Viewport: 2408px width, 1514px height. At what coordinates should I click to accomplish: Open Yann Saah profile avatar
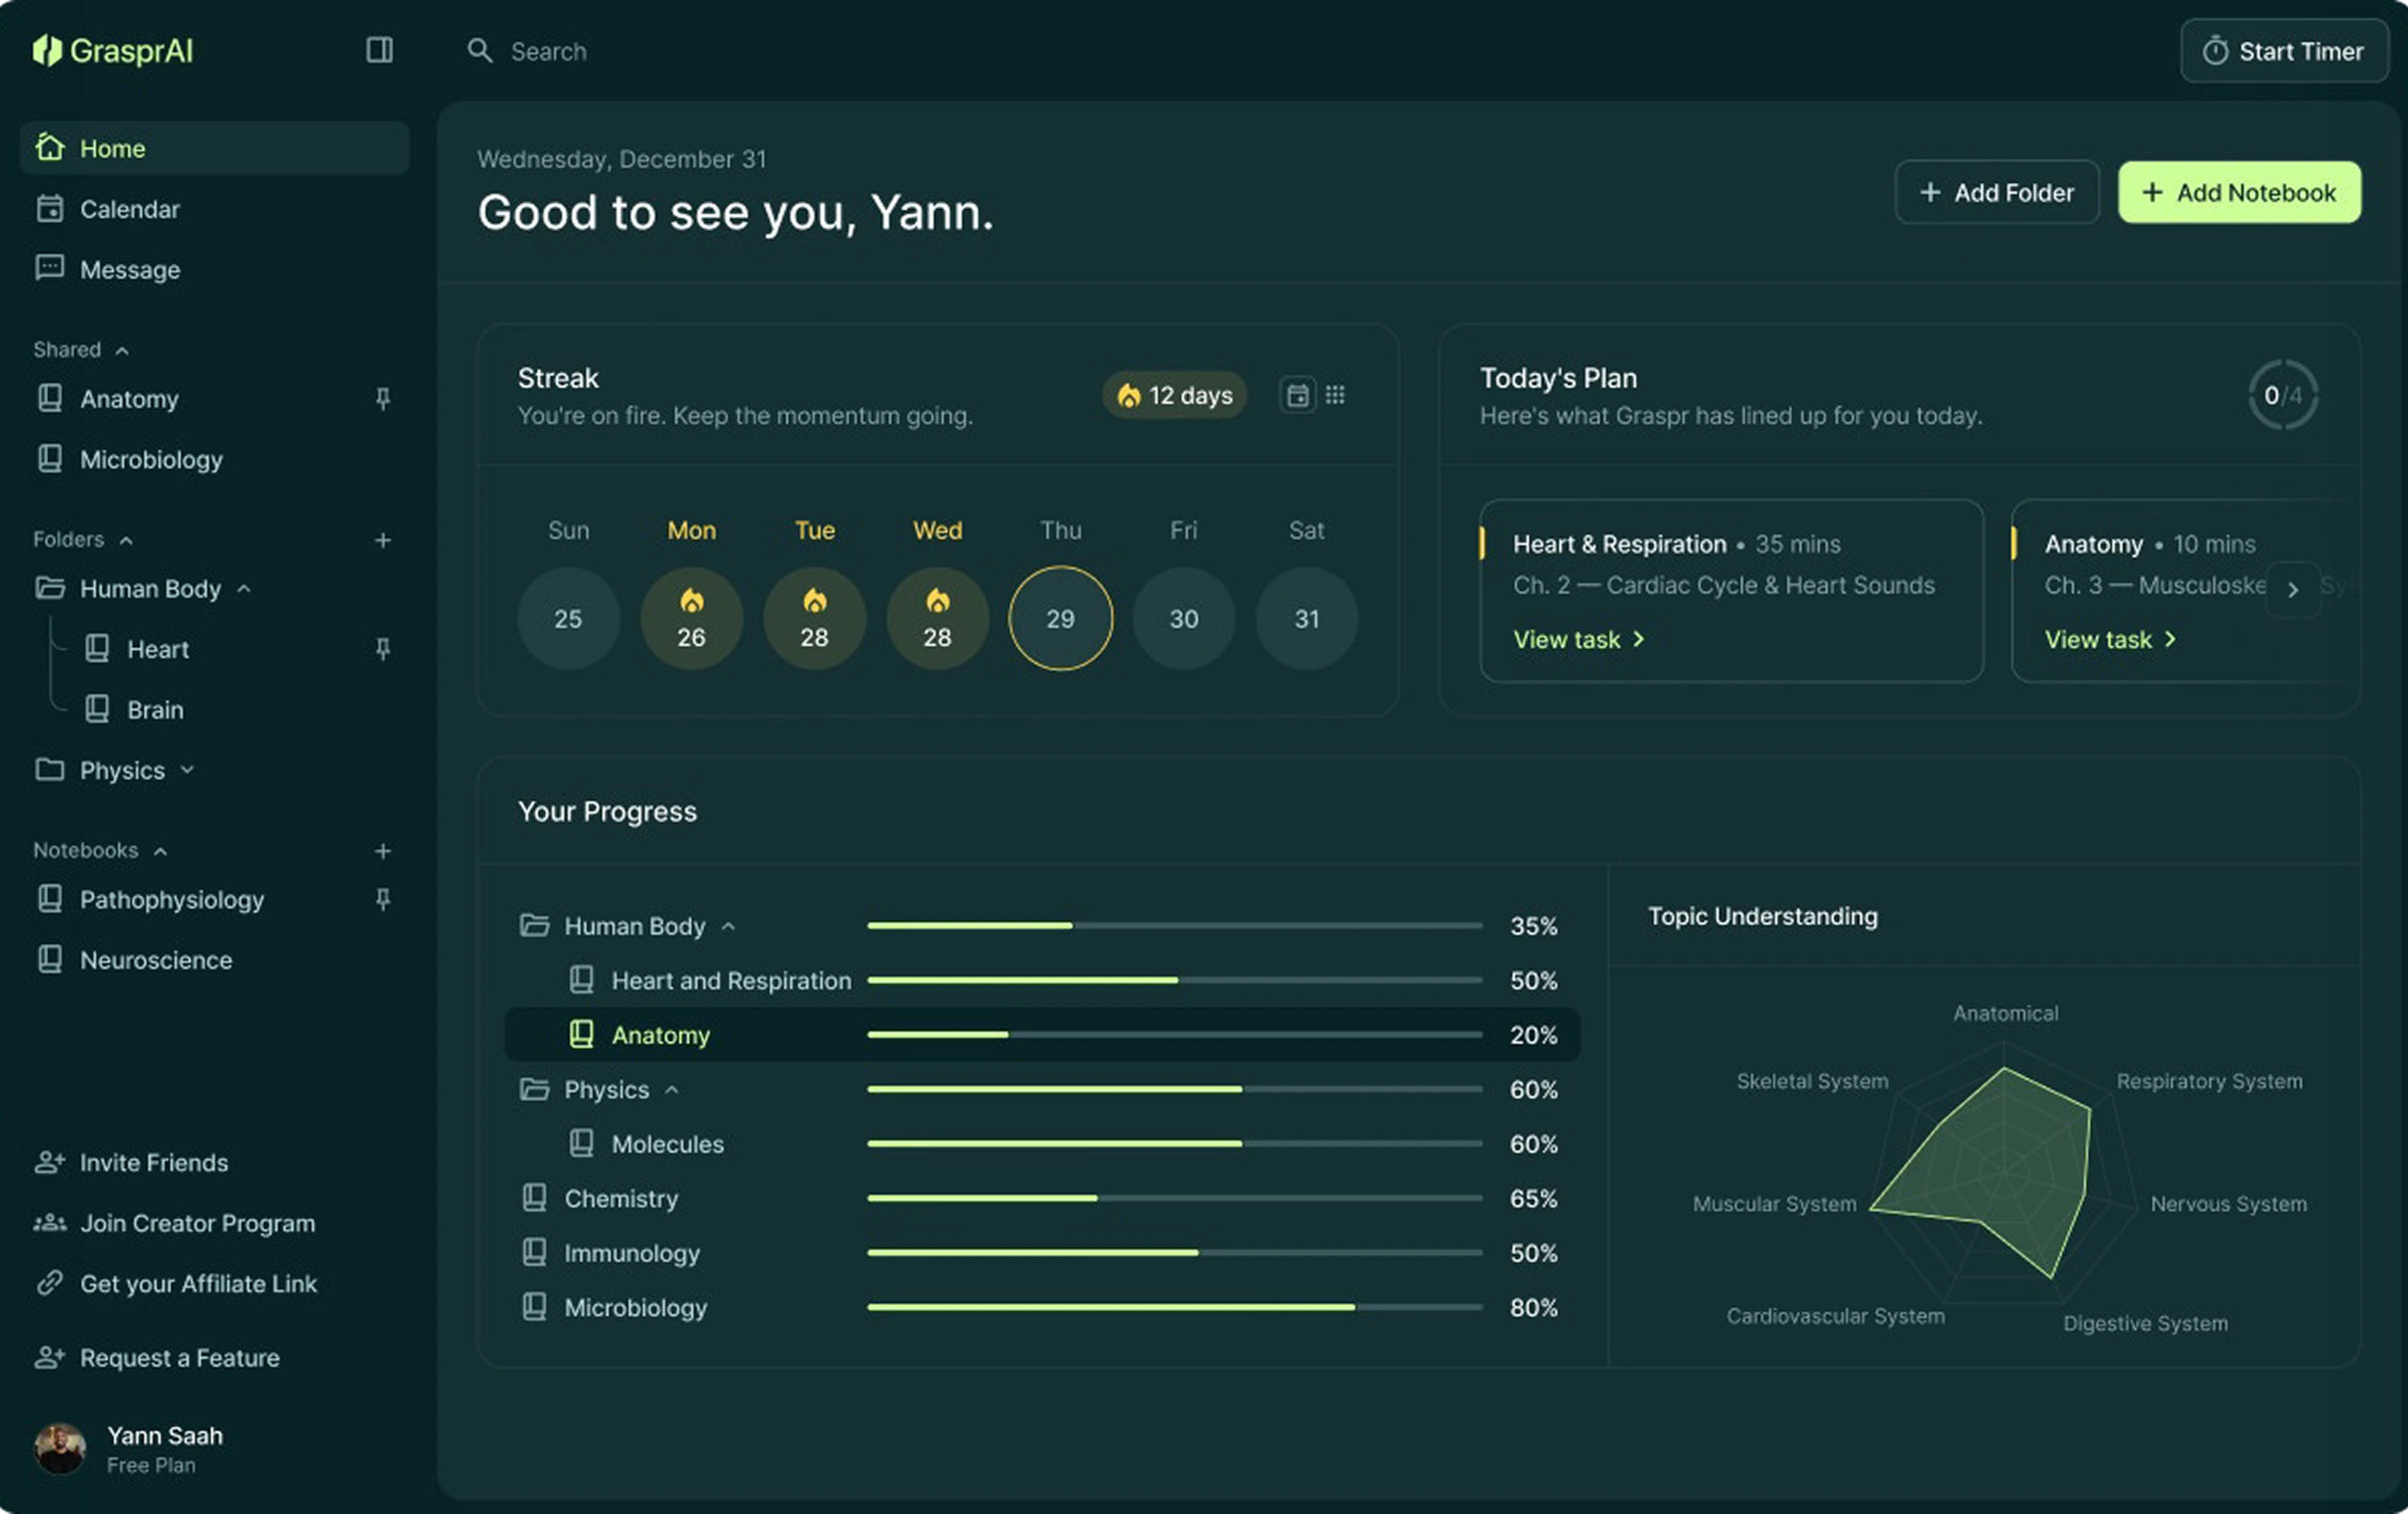tap(60, 1448)
